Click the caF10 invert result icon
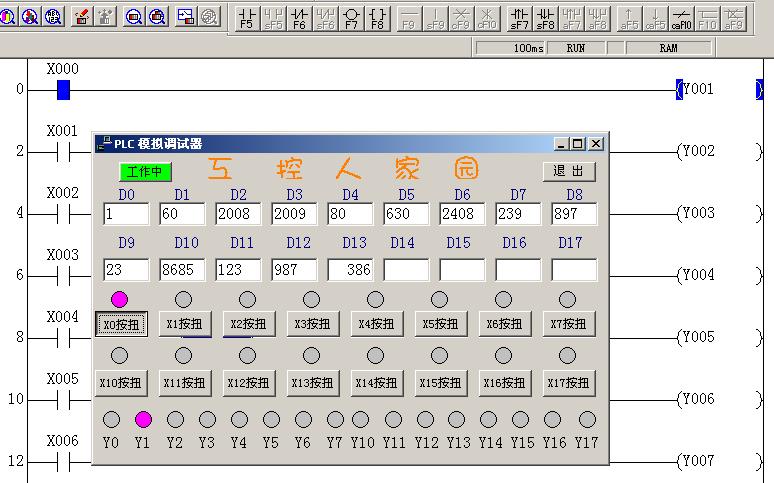The image size is (774, 483). [681, 17]
